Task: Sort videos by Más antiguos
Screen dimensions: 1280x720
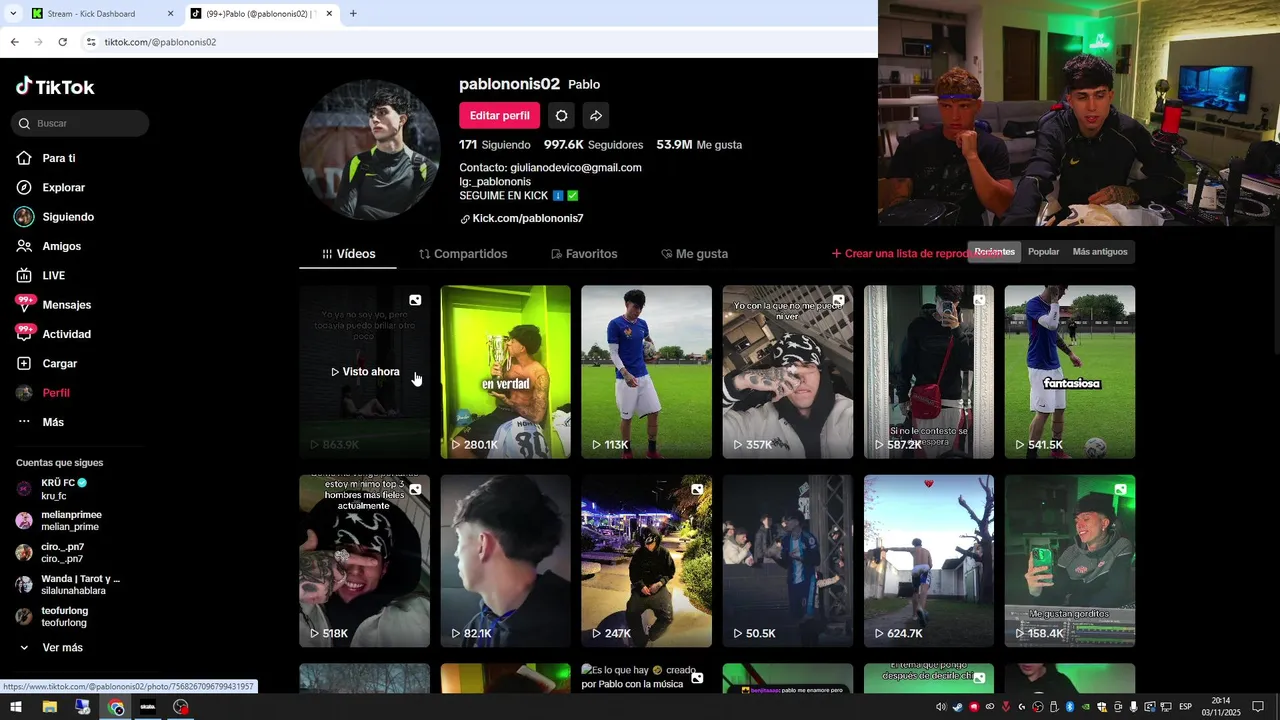Action: (1100, 252)
